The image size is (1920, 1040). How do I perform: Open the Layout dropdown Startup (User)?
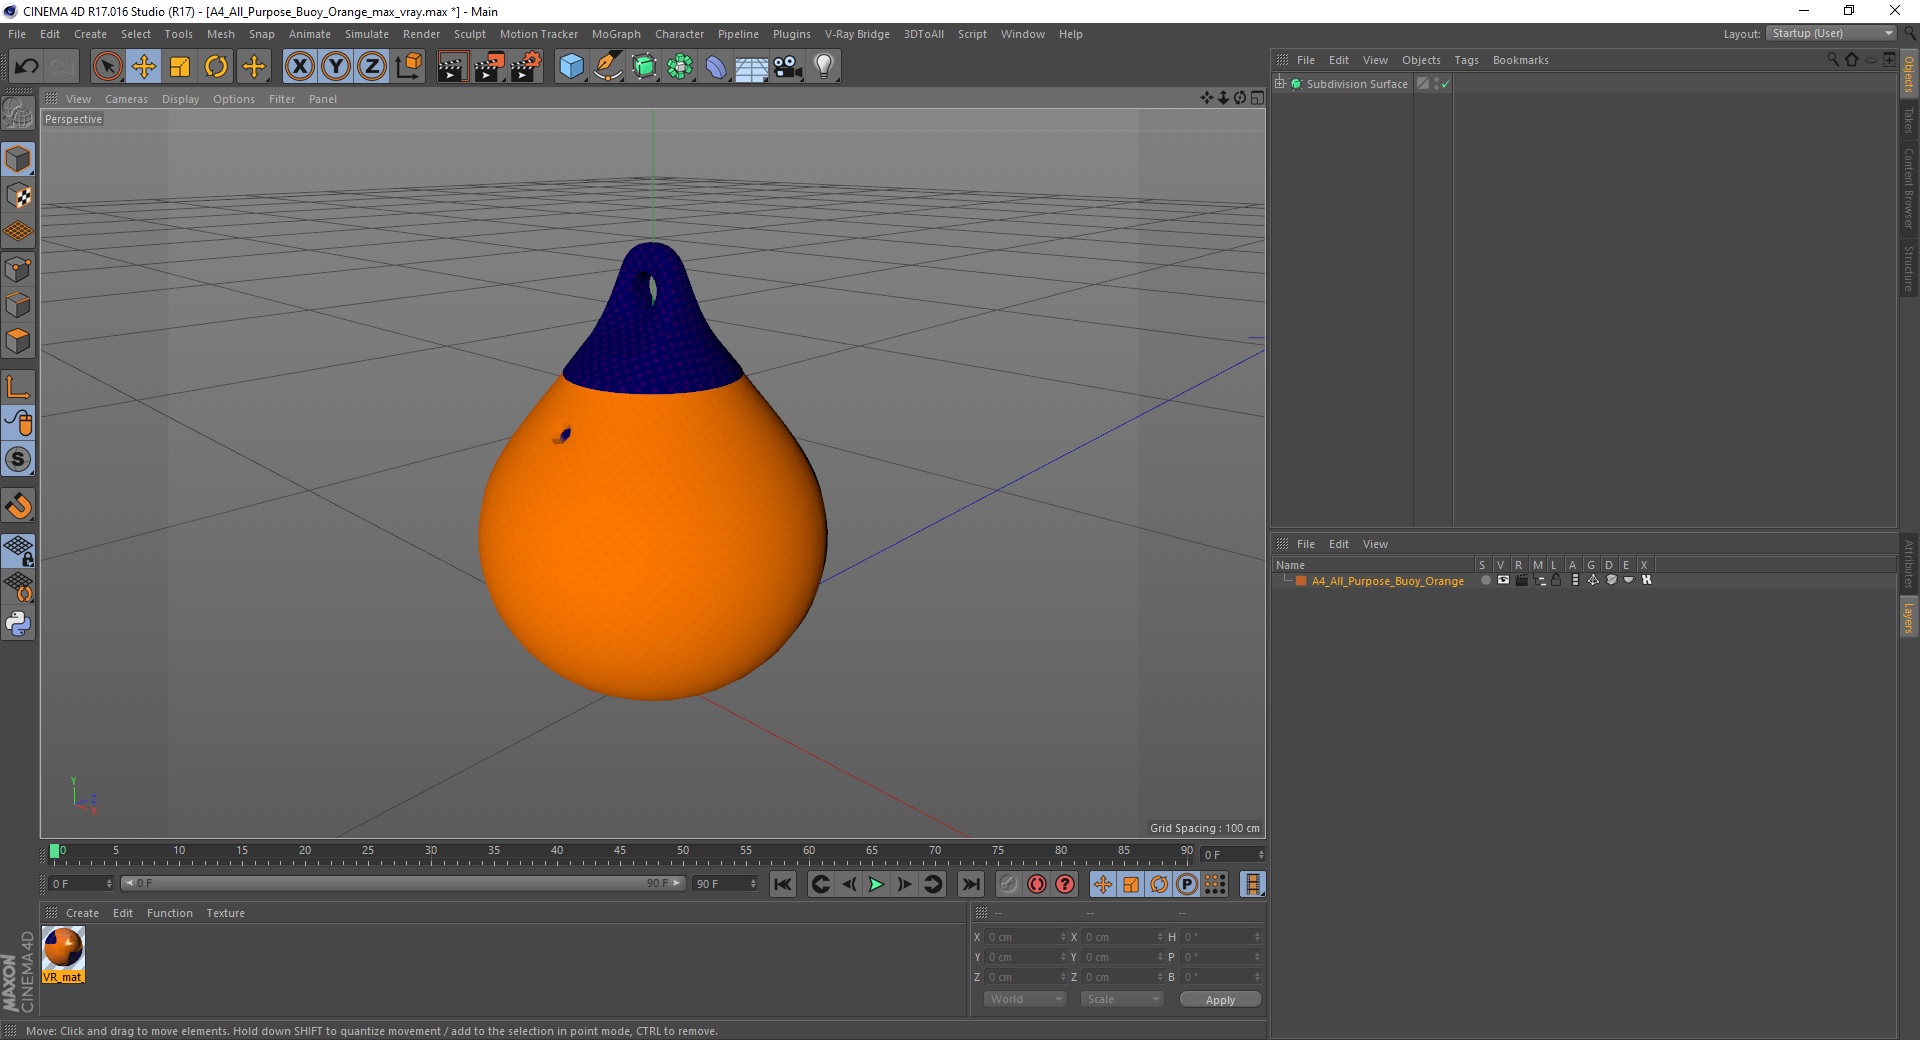[x=1831, y=33]
